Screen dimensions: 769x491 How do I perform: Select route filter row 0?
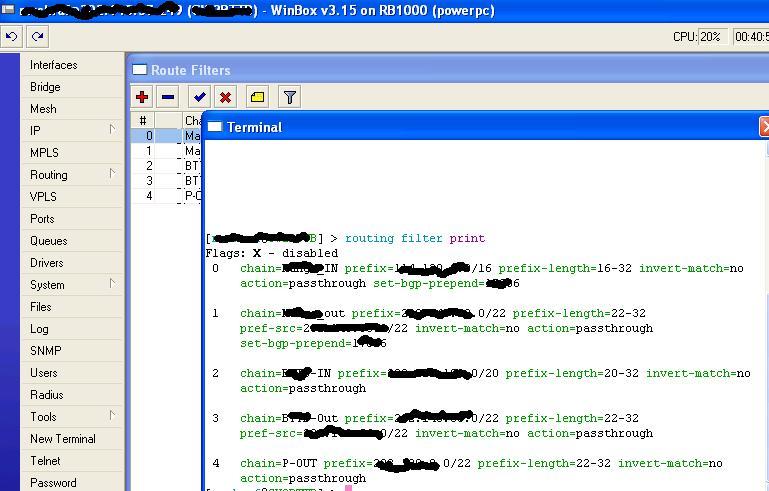point(167,136)
